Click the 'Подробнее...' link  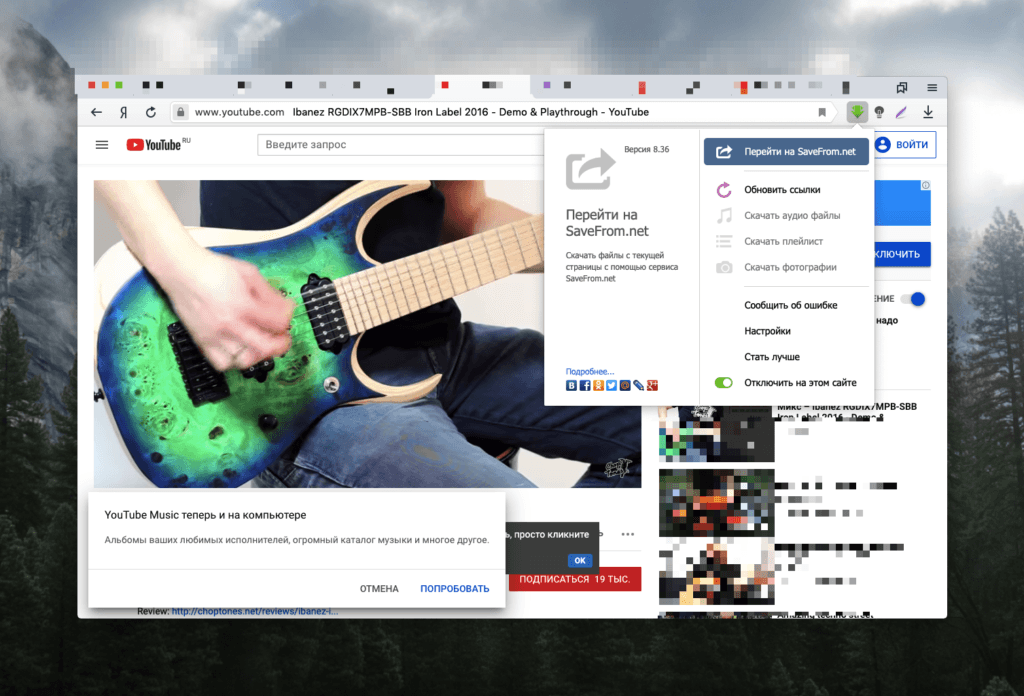[590, 371]
